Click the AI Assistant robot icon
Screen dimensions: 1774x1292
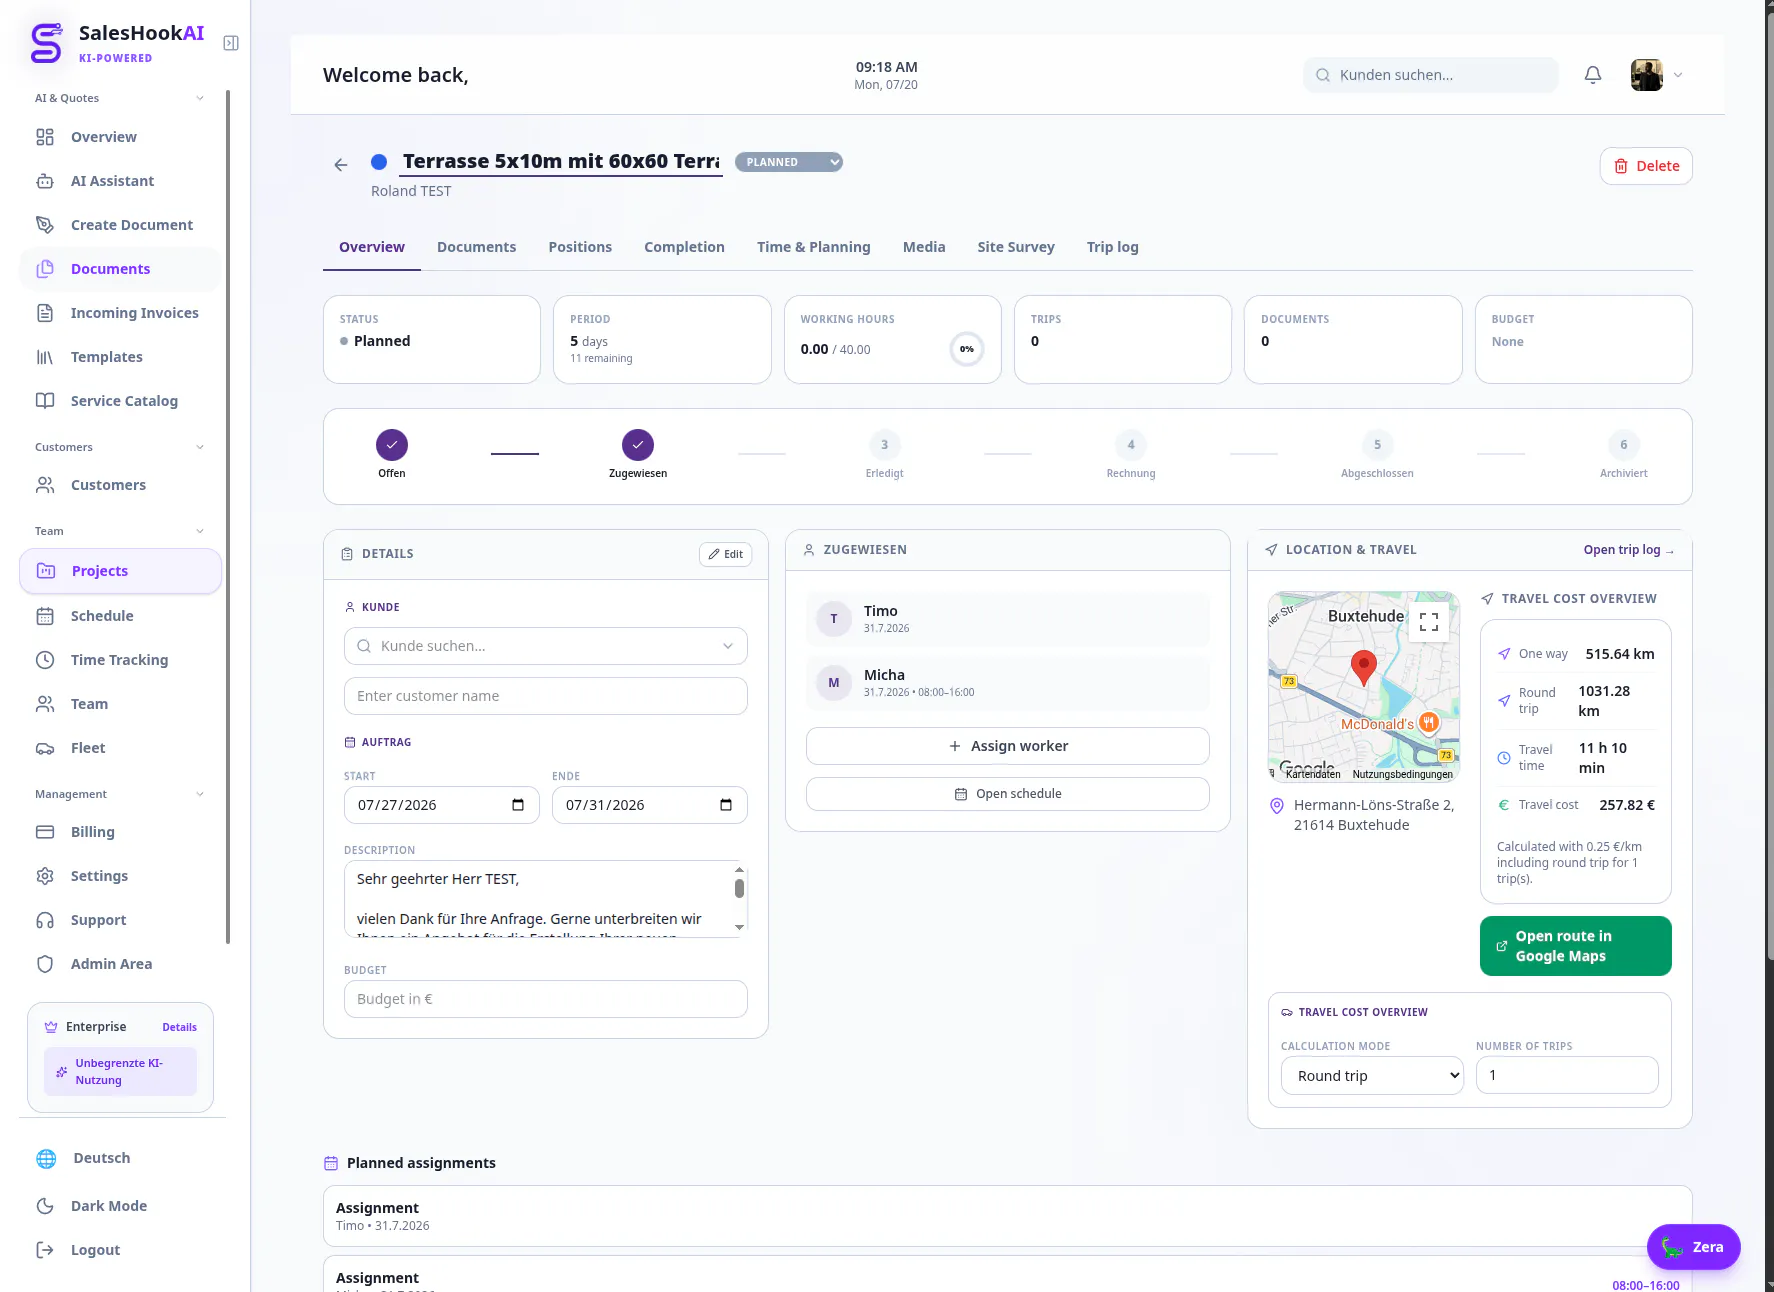coord(45,181)
